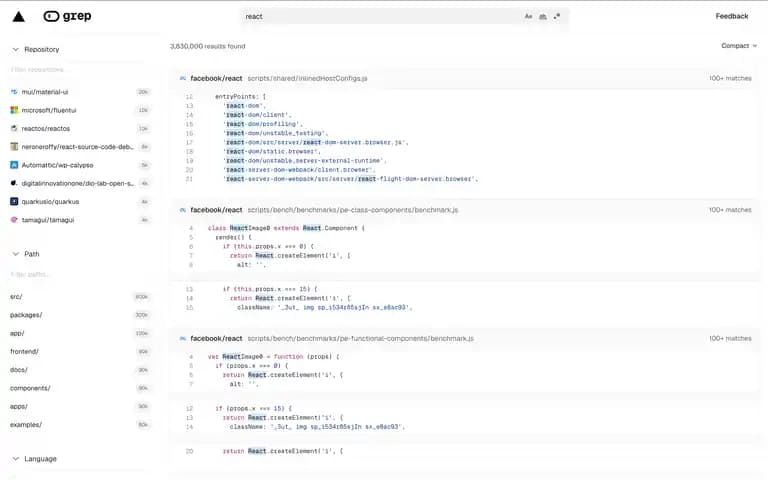768x480 pixels.
Task: Open facebook/react link for inlinedHostConfigs.js result
Action: pyautogui.click(x=216, y=78)
